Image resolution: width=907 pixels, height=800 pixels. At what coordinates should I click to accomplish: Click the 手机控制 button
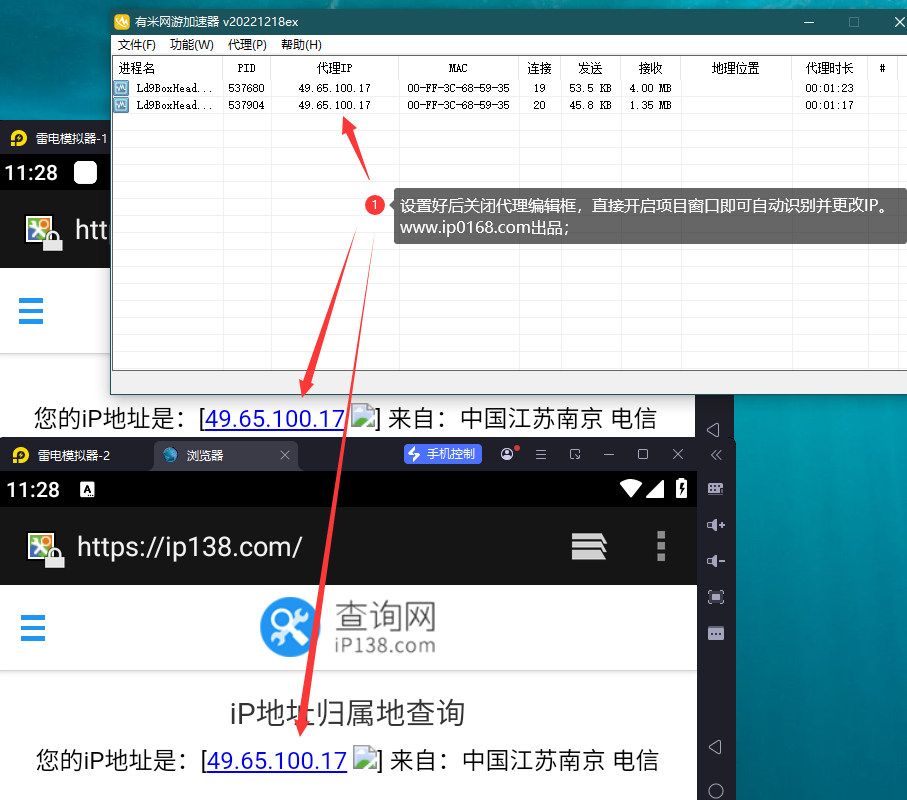tap(443, 454)
